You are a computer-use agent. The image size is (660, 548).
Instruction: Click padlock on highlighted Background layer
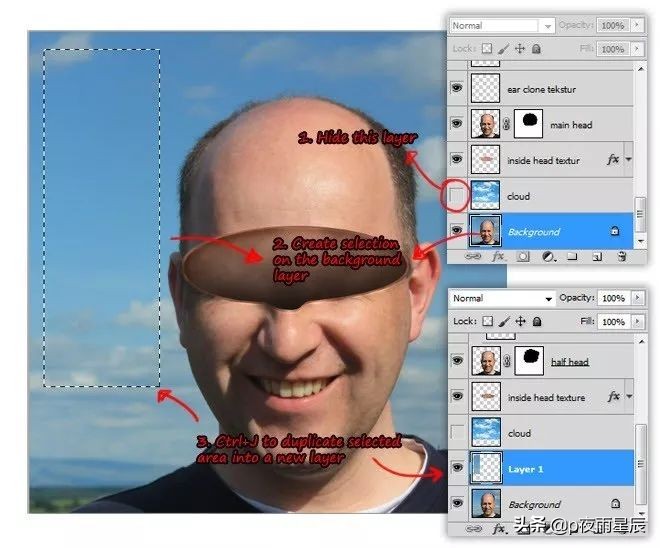pyautogui.click(x=615, y=231)
